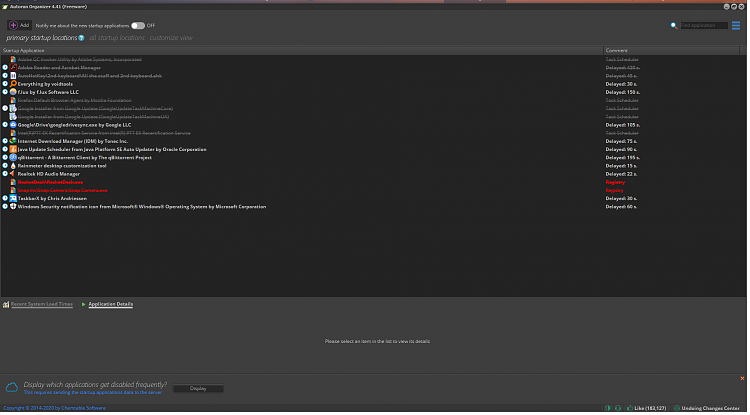Click the Windows Security shield icon
Viewport: 750px width, 415px height.
click(13, 207)
